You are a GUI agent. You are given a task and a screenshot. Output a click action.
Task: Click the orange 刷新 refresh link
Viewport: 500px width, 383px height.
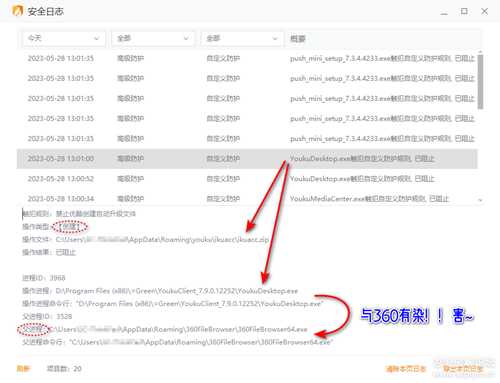coord(23,369)
